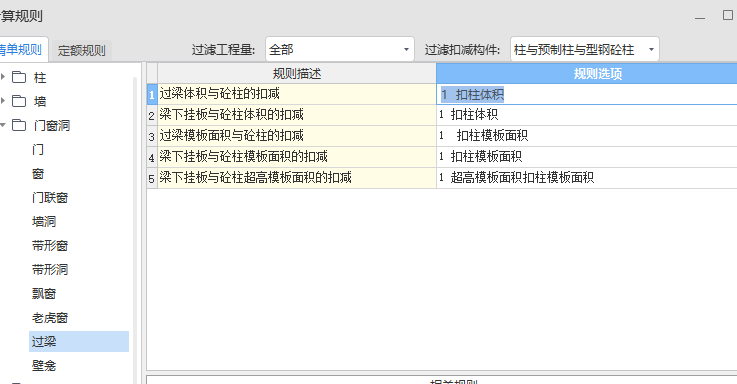This screenshot has width=737, height=384.
Task: Select 墙洞 in the tree
Action: [44, 221]
